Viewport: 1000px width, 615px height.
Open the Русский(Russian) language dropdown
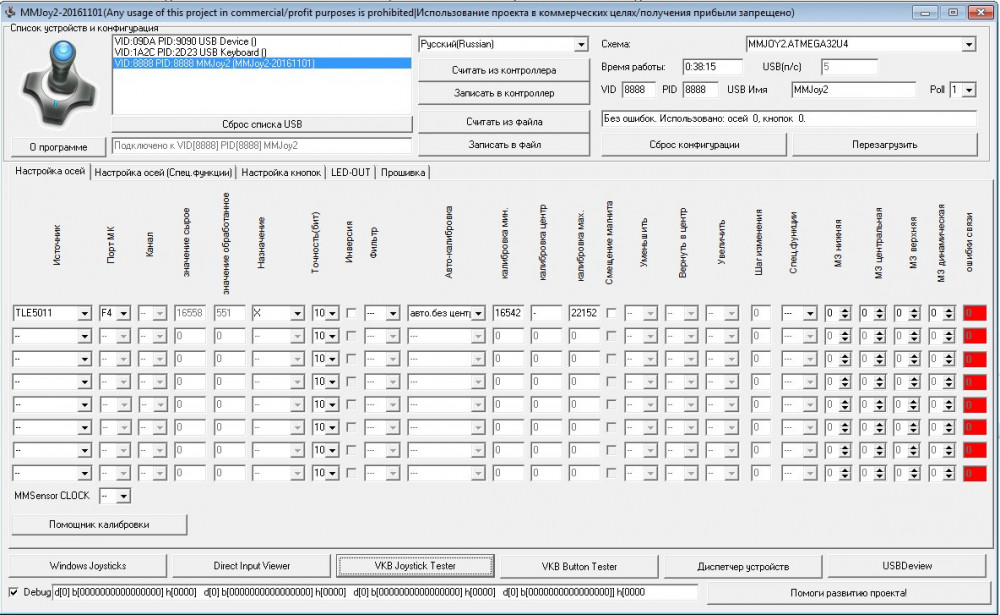pyautogui.click(x=581, y=45)
